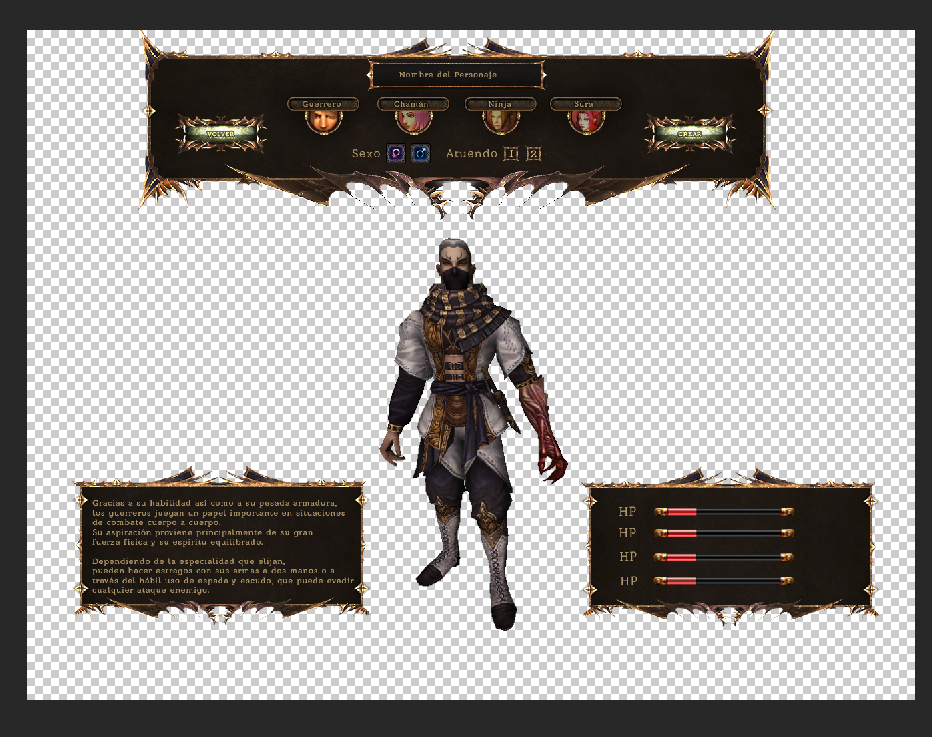Switch to the Guerrero class label
Image resolution: width=932 pixels, height=737 pixels.
point(323,104)
